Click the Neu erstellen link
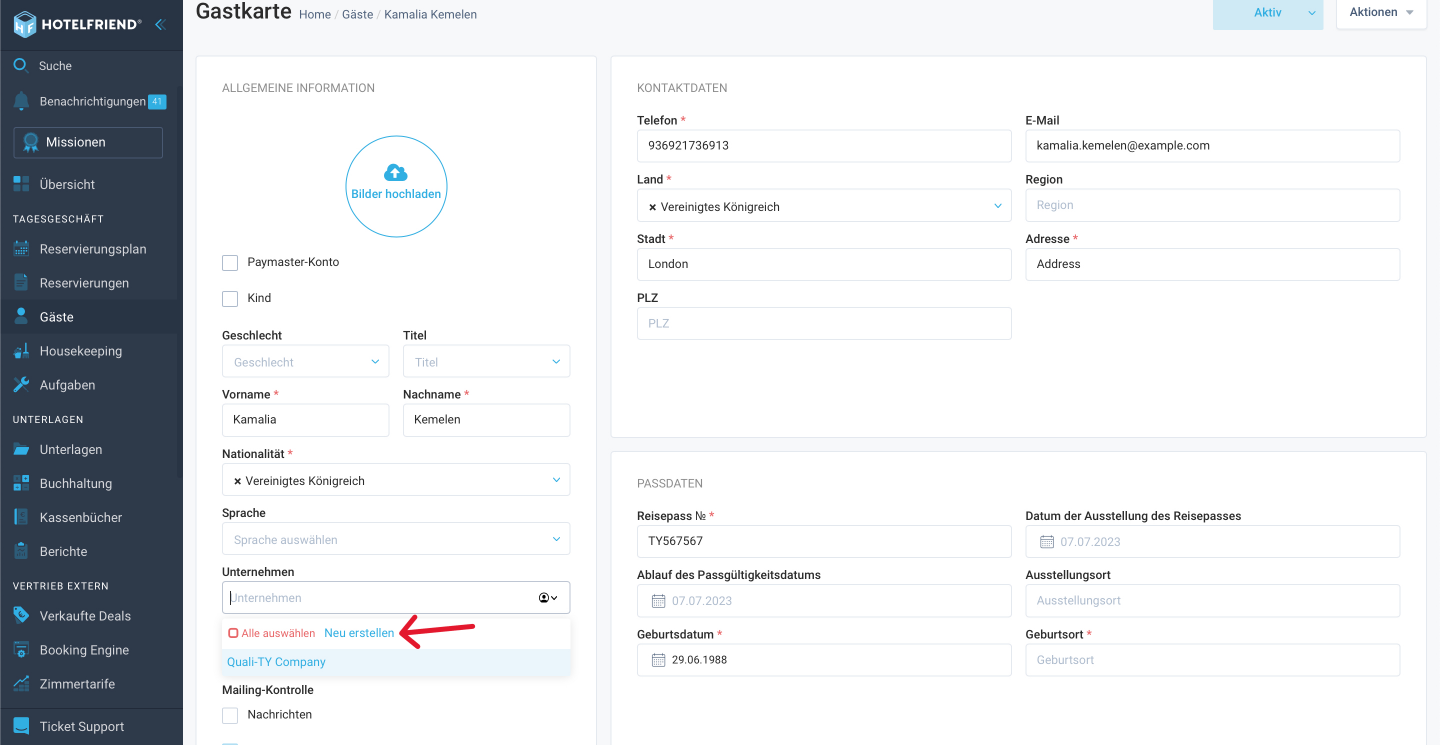The image size is (1440, 745). click(359, 633)
